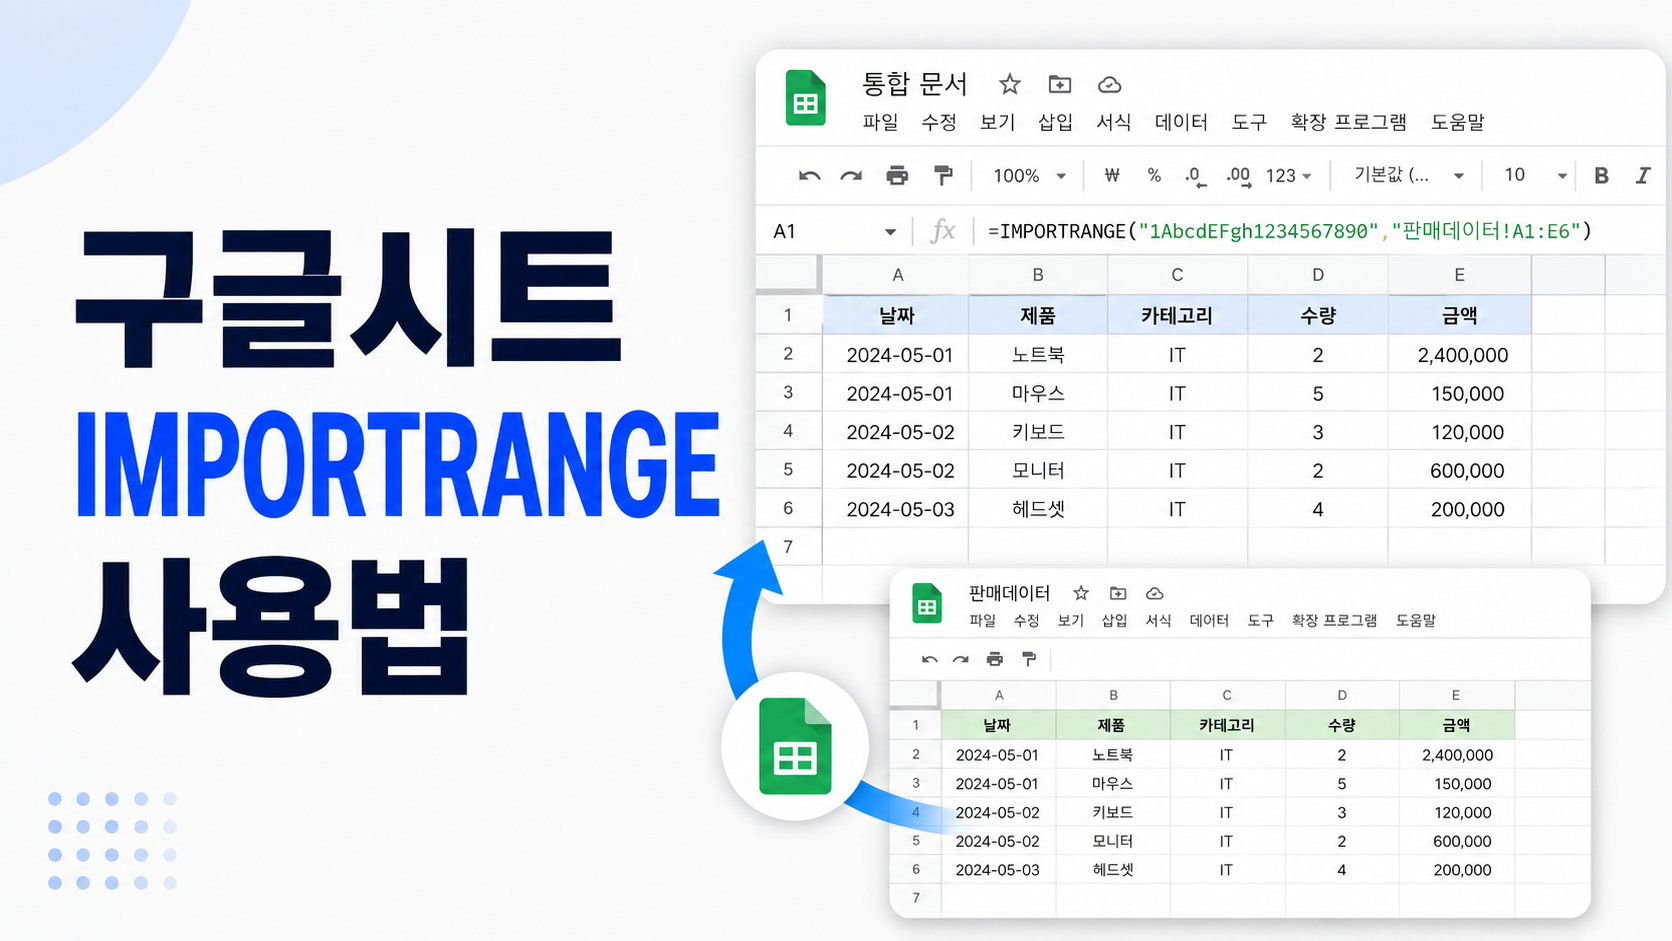
Task: Open 삽입 menu in 통합 문서
Action: [1055, 122]
